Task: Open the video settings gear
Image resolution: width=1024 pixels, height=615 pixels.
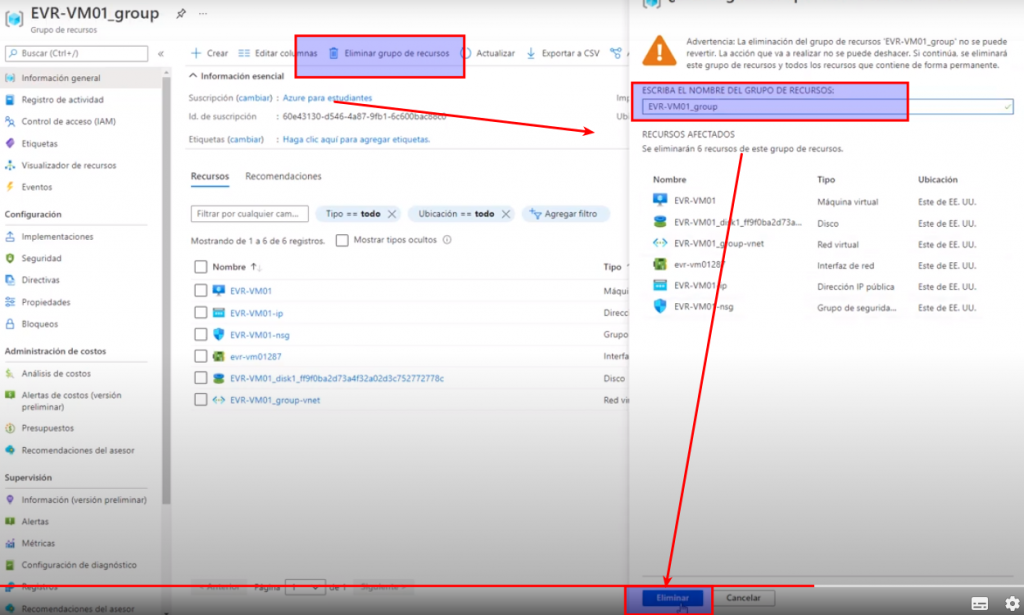Action: tap(1012, 603)
